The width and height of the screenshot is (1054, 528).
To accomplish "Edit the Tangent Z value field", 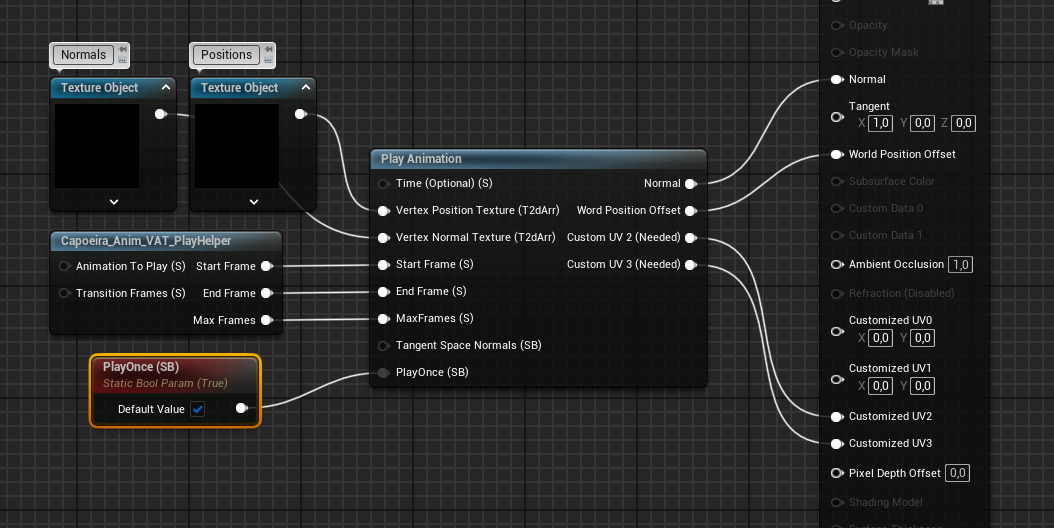I will pyautogui.click(x=963, y=123).
